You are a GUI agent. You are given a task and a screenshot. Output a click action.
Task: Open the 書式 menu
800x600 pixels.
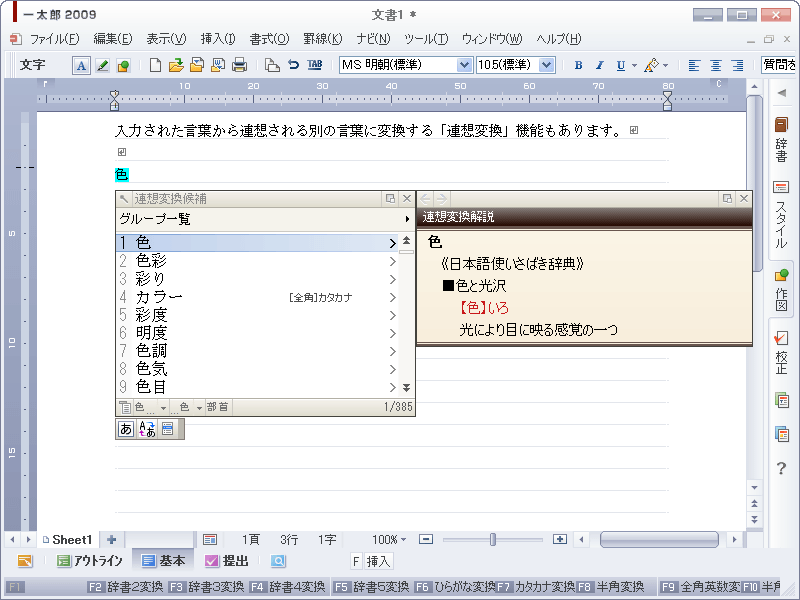click(268, 39)
